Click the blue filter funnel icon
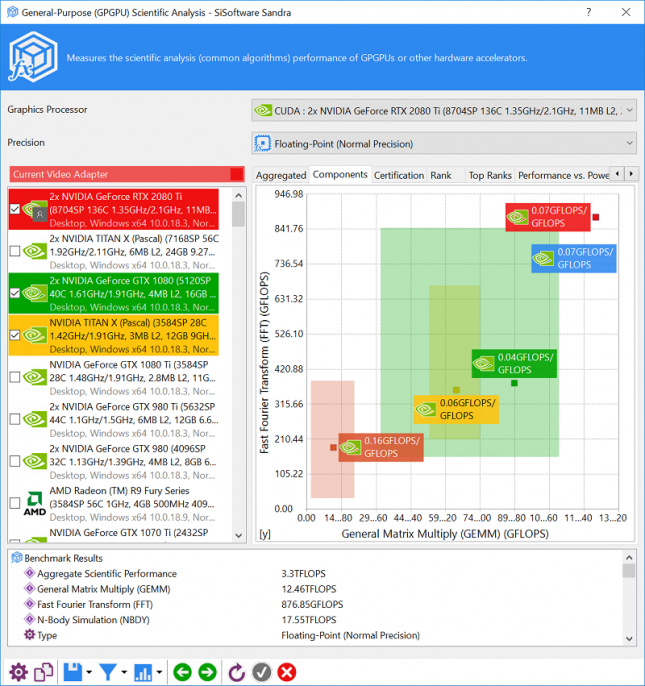Viewport: 645px width, 686px height. (108, 672)
